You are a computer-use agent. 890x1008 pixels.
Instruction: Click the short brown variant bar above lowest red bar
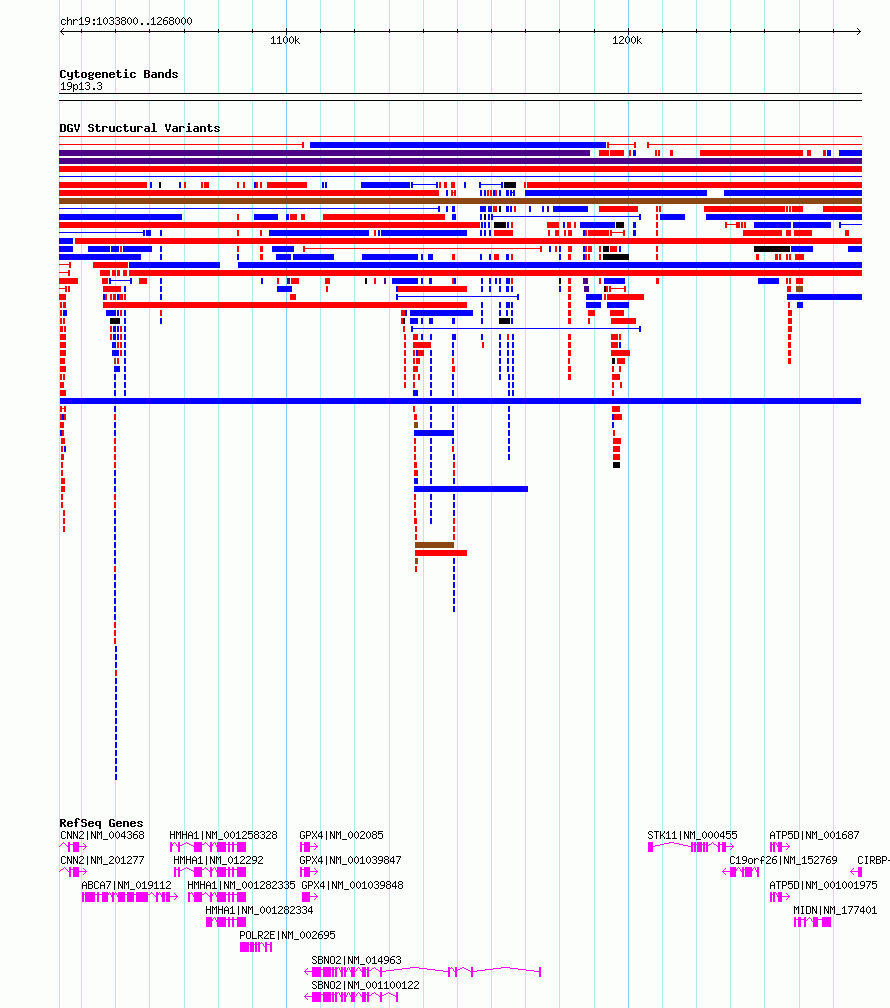click(435, 545)
